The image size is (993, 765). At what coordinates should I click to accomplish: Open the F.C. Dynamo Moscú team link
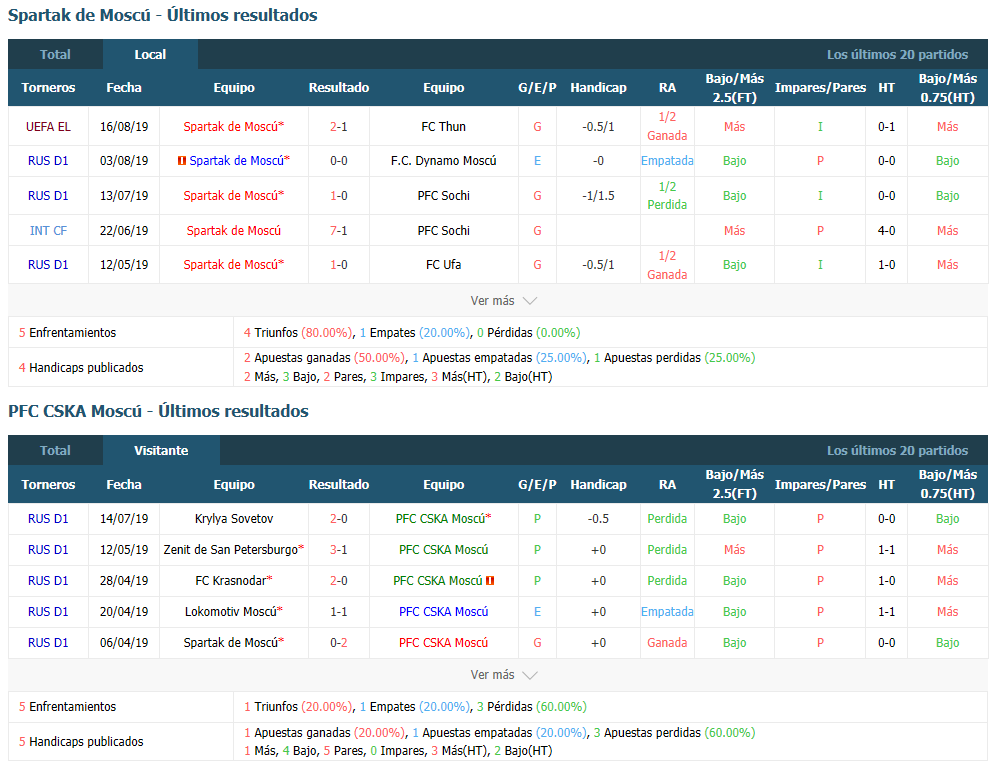click(443, 161)
